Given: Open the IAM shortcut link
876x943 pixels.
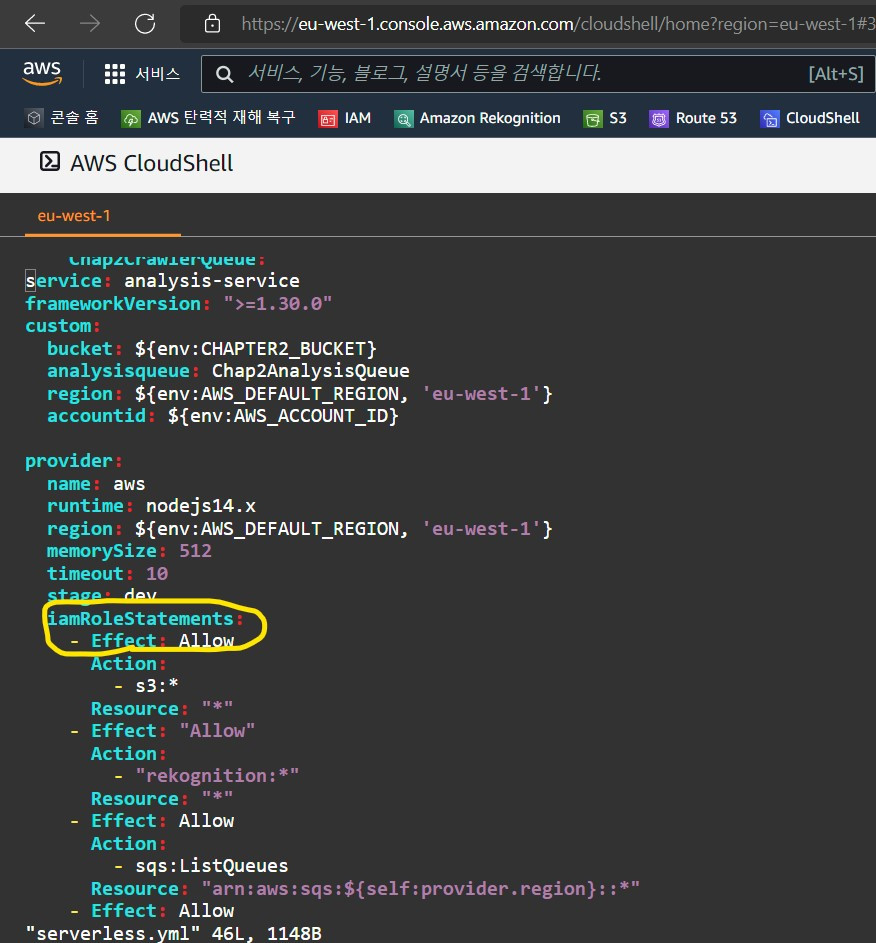Looking at the screenshot, I should (358, 118).
